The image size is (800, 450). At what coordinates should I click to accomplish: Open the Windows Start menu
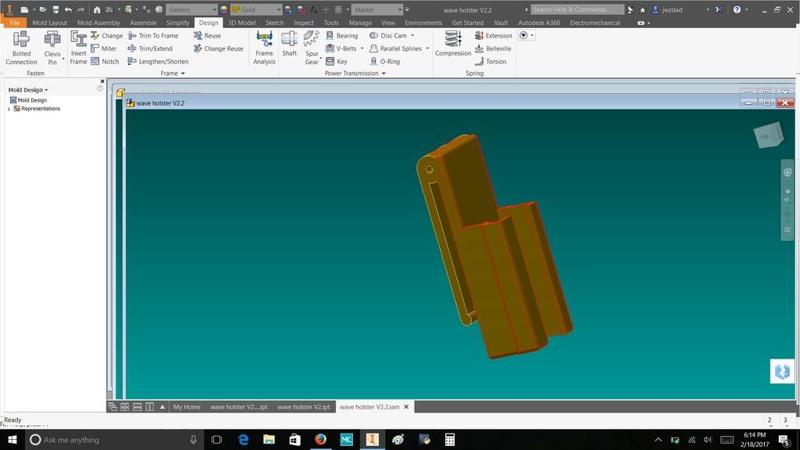[12, 439]
